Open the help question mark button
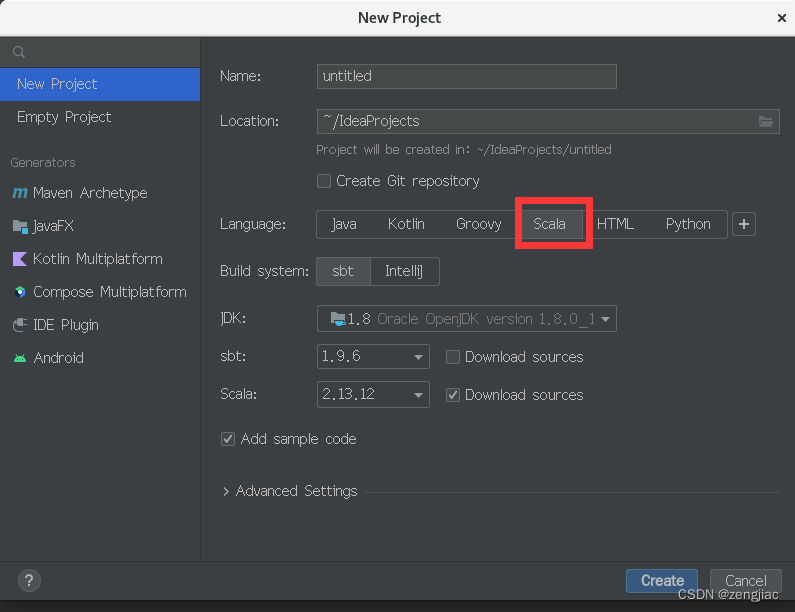The width and height of the screenshot is (795, 612). (29, 581)
